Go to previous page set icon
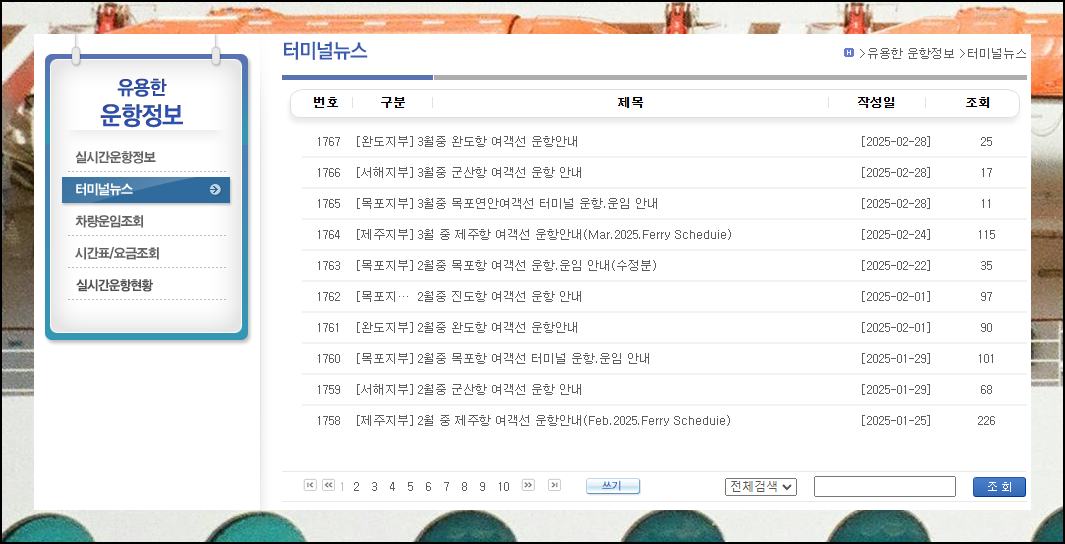 click(328, 485)
